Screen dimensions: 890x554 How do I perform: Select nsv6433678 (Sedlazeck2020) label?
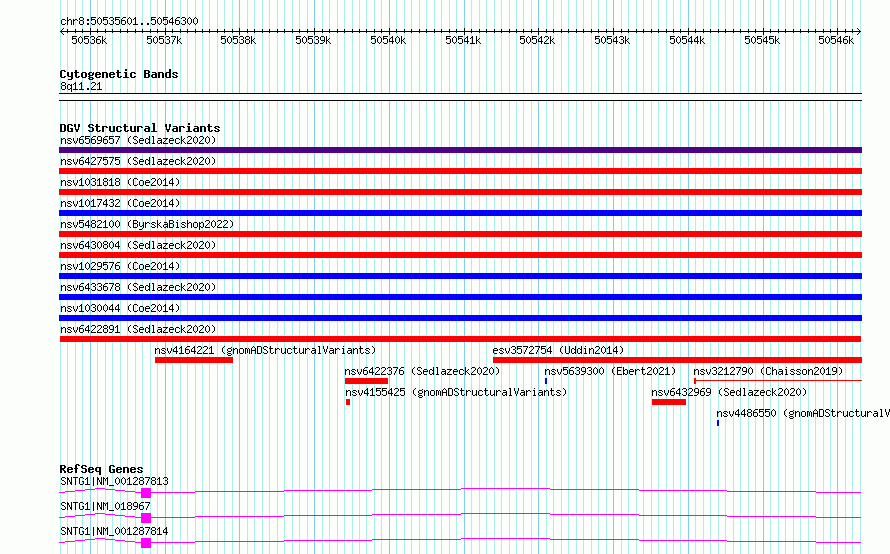138,287
